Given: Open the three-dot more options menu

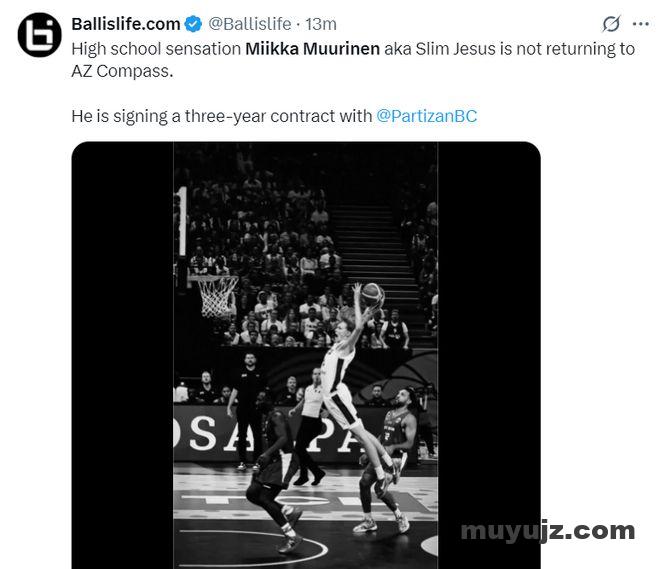Looking at the screenshot, I should point(641,24).
